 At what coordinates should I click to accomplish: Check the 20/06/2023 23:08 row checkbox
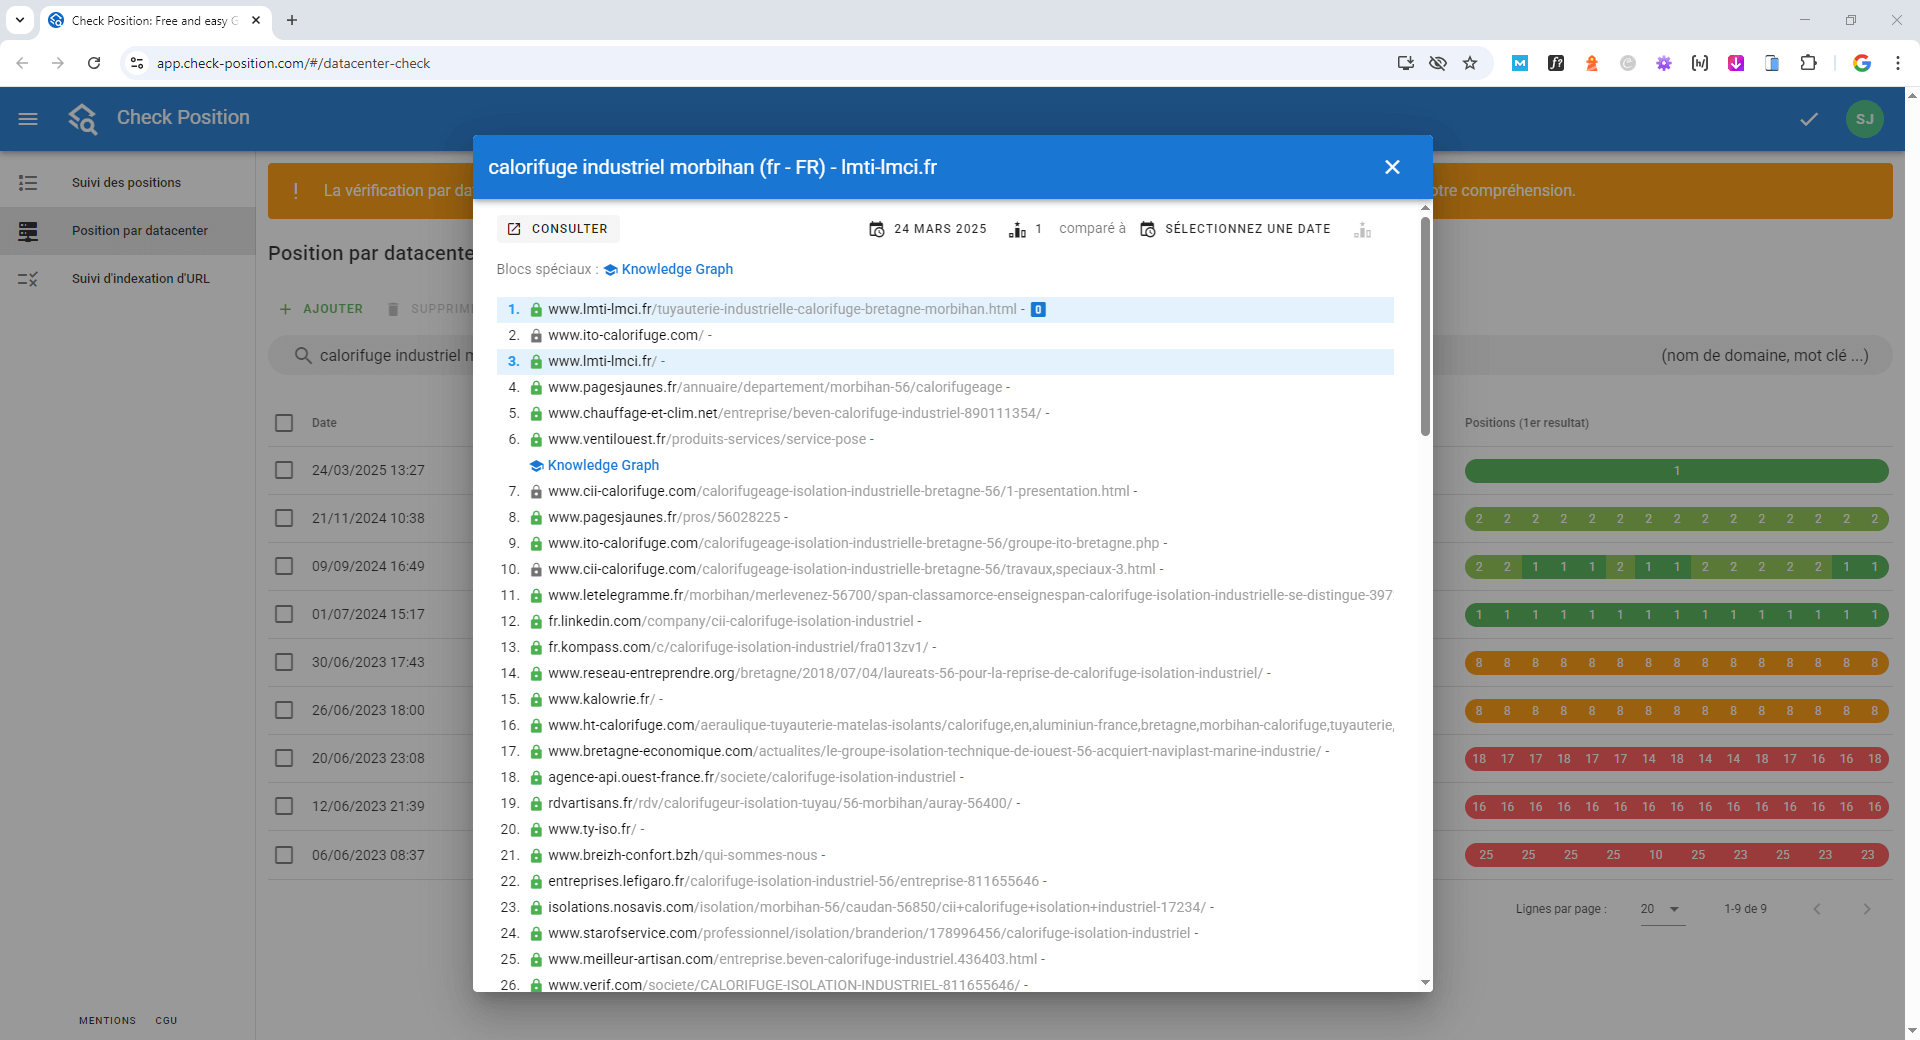point(284,758)
